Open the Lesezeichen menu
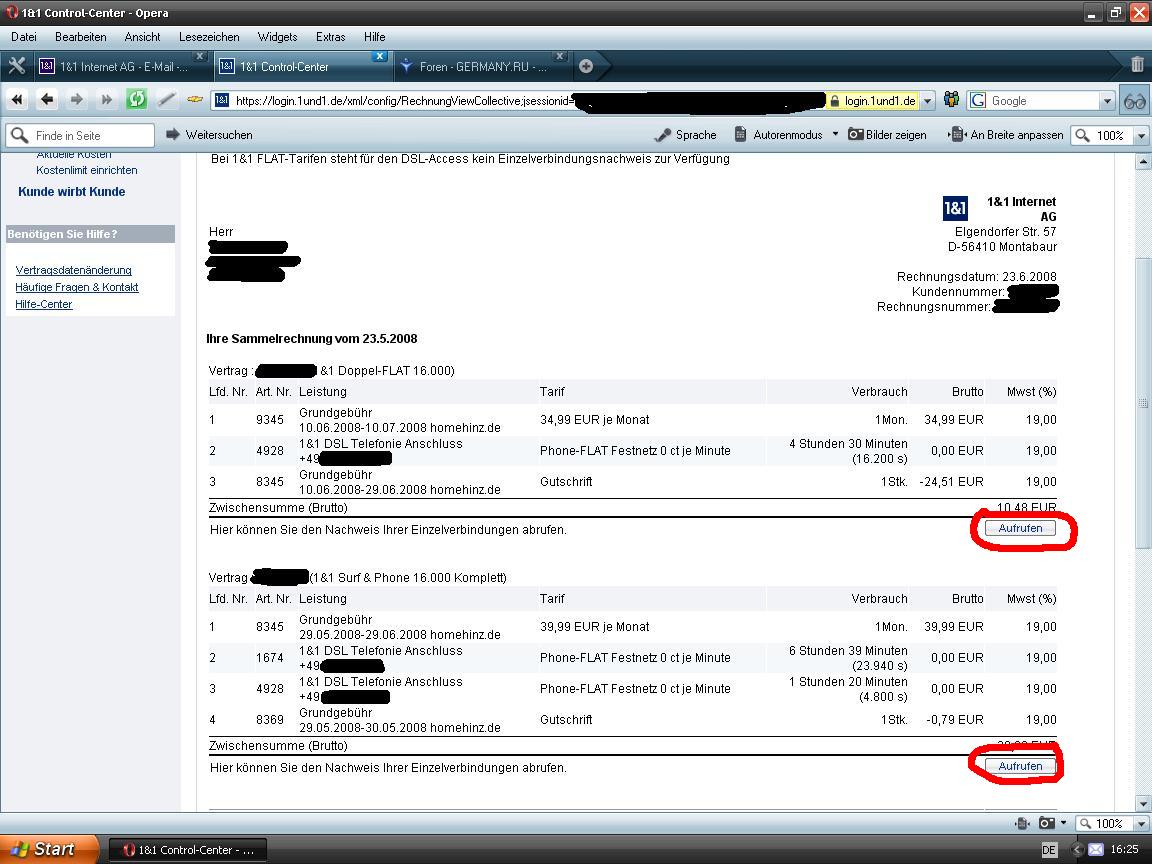This screenshot has height=864, width=1152. tap(209, 37)
